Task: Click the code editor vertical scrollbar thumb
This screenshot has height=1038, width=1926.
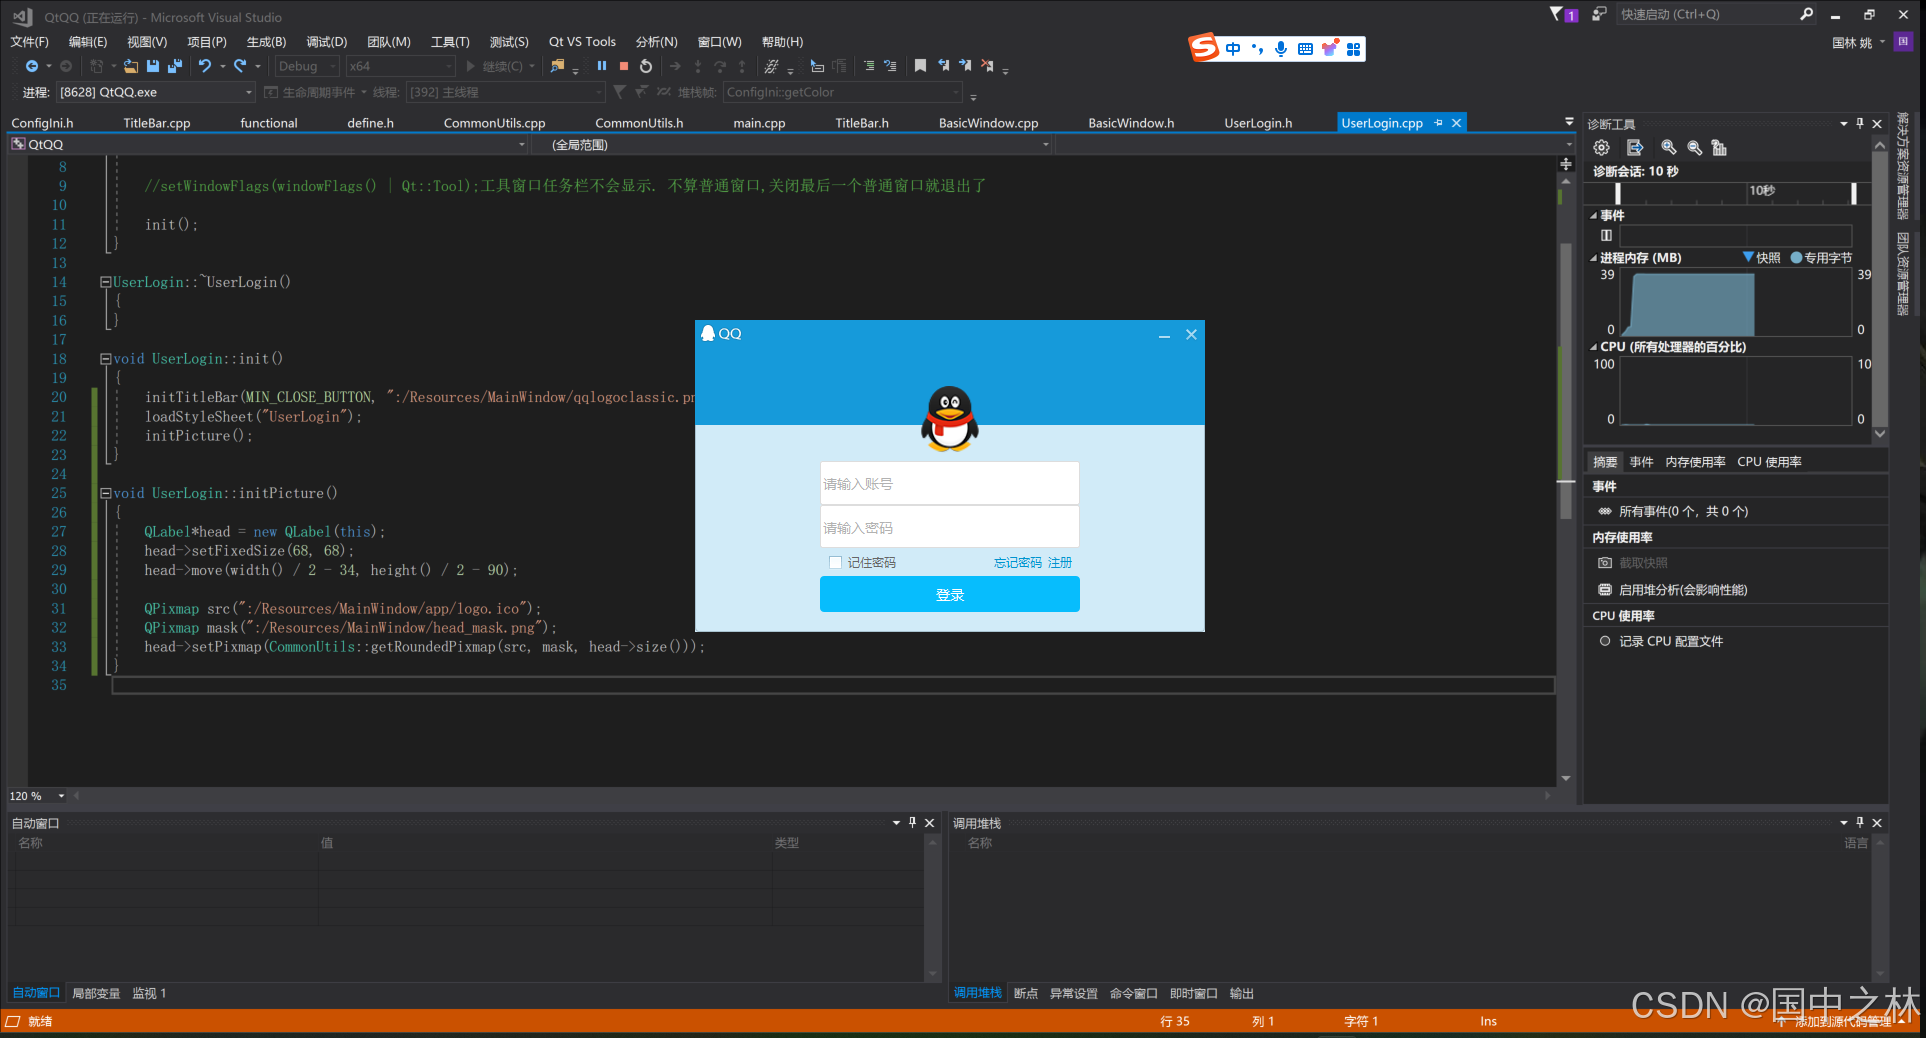Action: (x=1566, y=381)
